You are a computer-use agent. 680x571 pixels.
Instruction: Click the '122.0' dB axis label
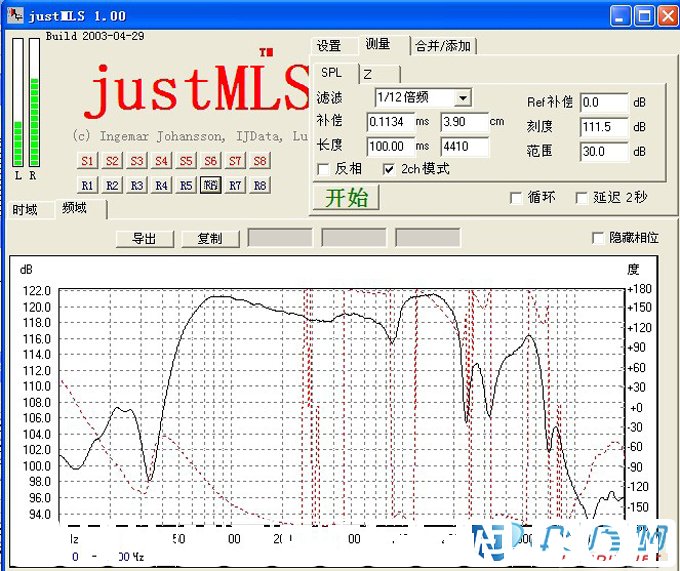(37, 290)
